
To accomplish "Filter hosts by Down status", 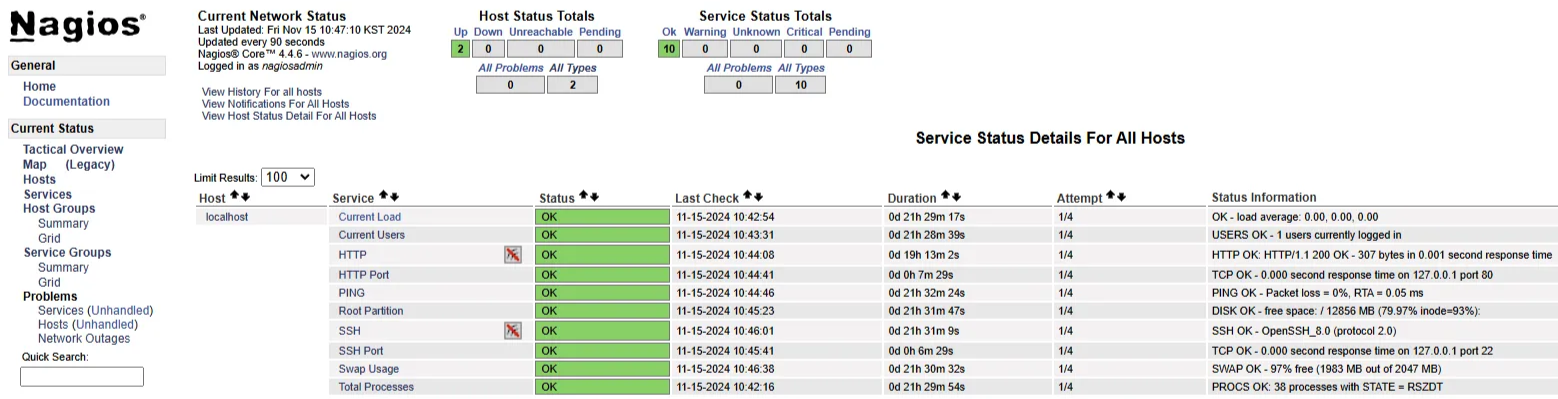I will (x=488, y=32).
